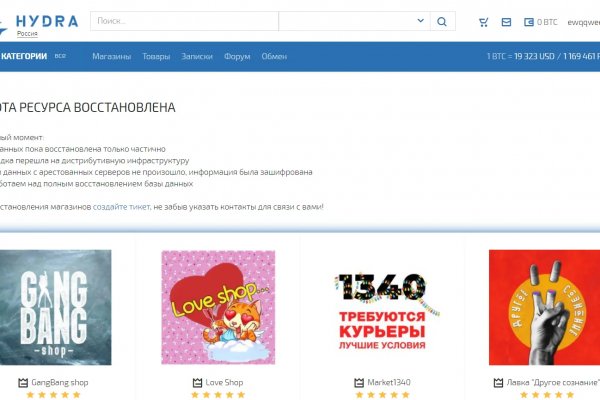
Task: Select the Товары navigation item
Action: [156, 57]
